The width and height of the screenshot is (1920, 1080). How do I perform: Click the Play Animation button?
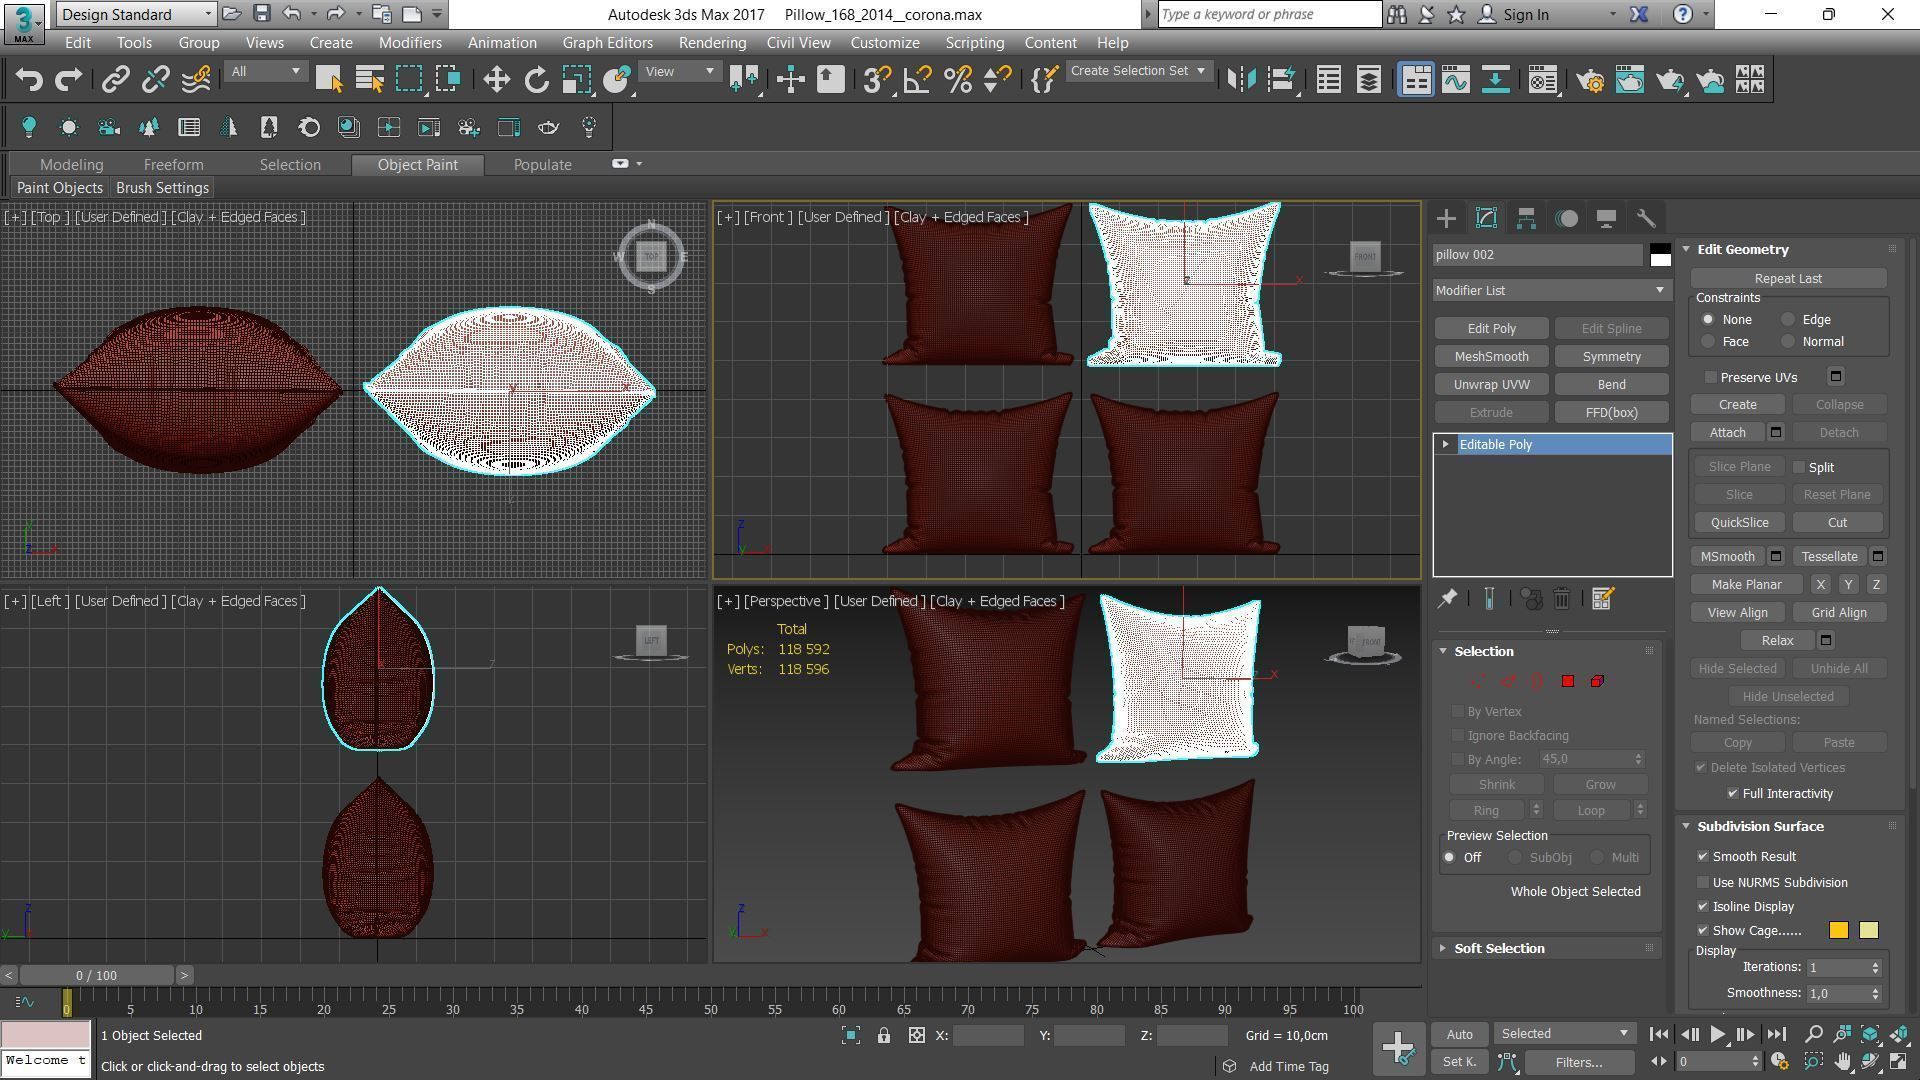[x=1717, y=1035]
